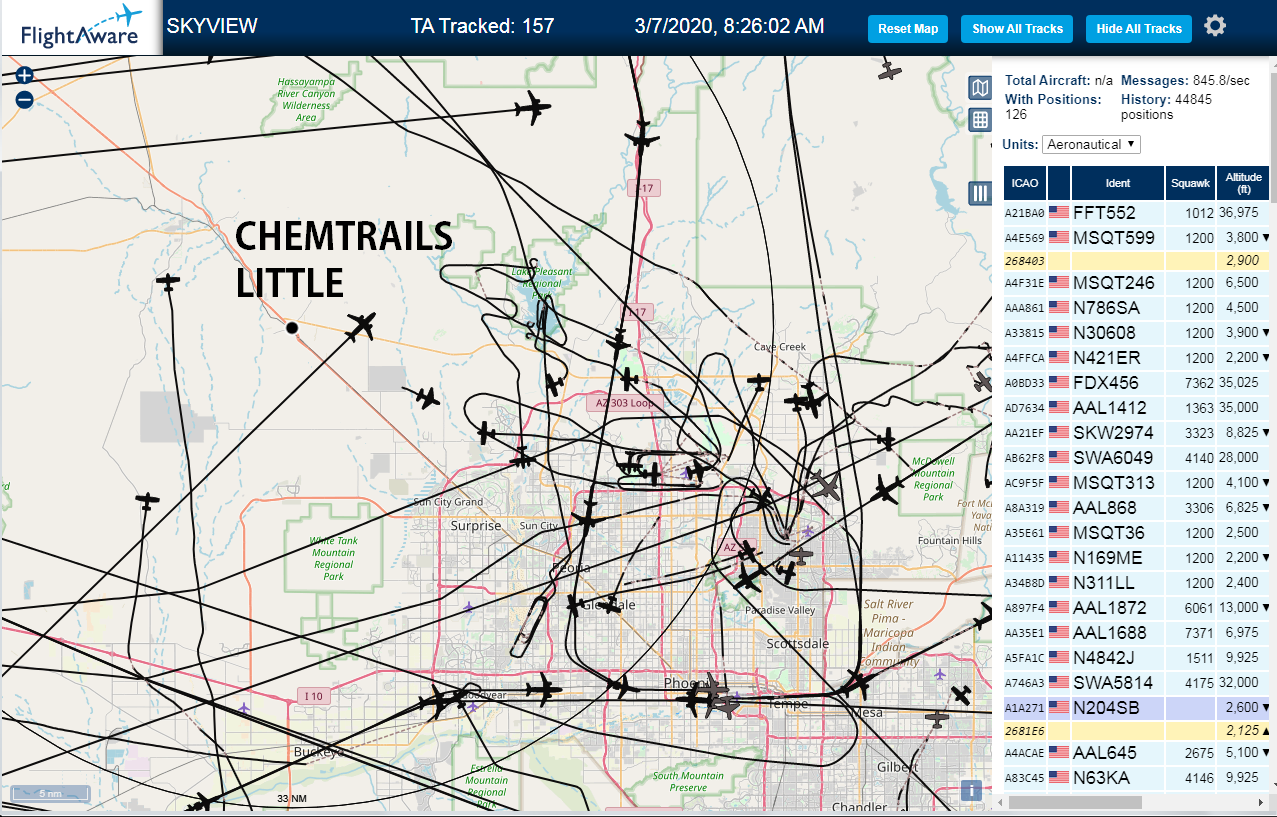The height and width of the screenshot is (817, 1277).
Task: Click the History 44845 positions text
Action: pyautogui.click(x=1166, y=107)
